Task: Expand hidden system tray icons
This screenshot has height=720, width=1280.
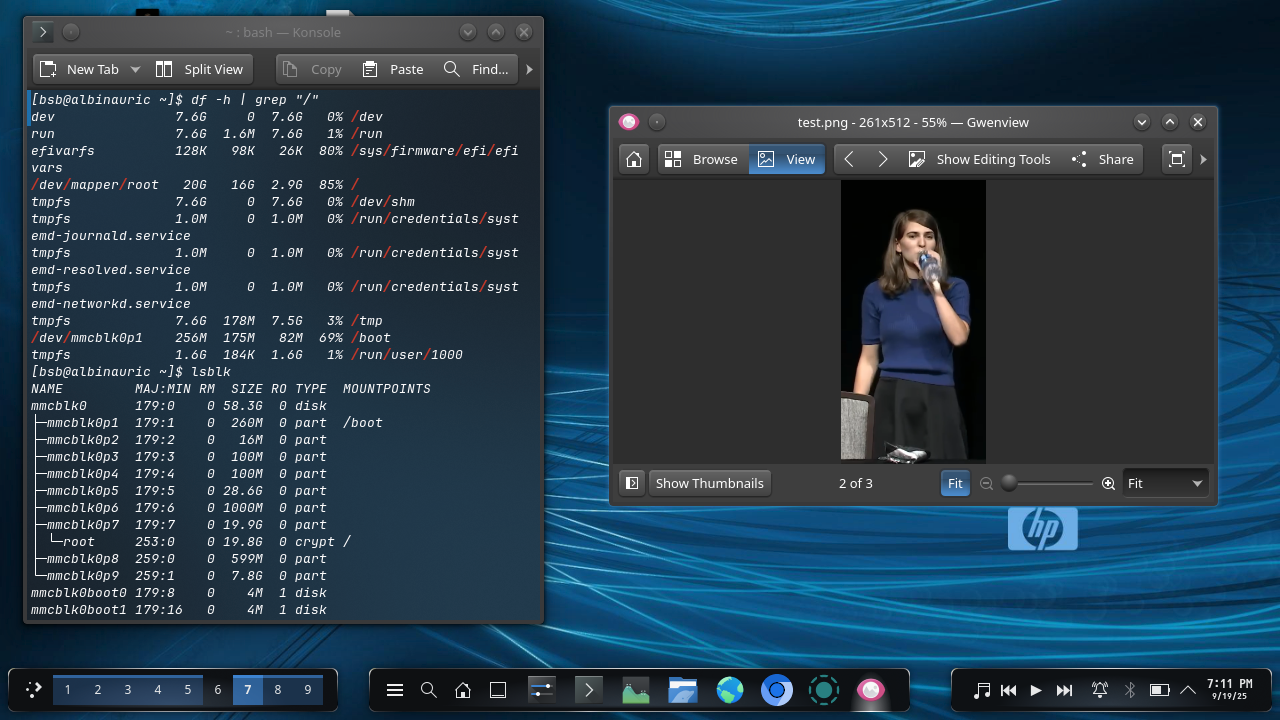Action: [x=1188, y=690]
